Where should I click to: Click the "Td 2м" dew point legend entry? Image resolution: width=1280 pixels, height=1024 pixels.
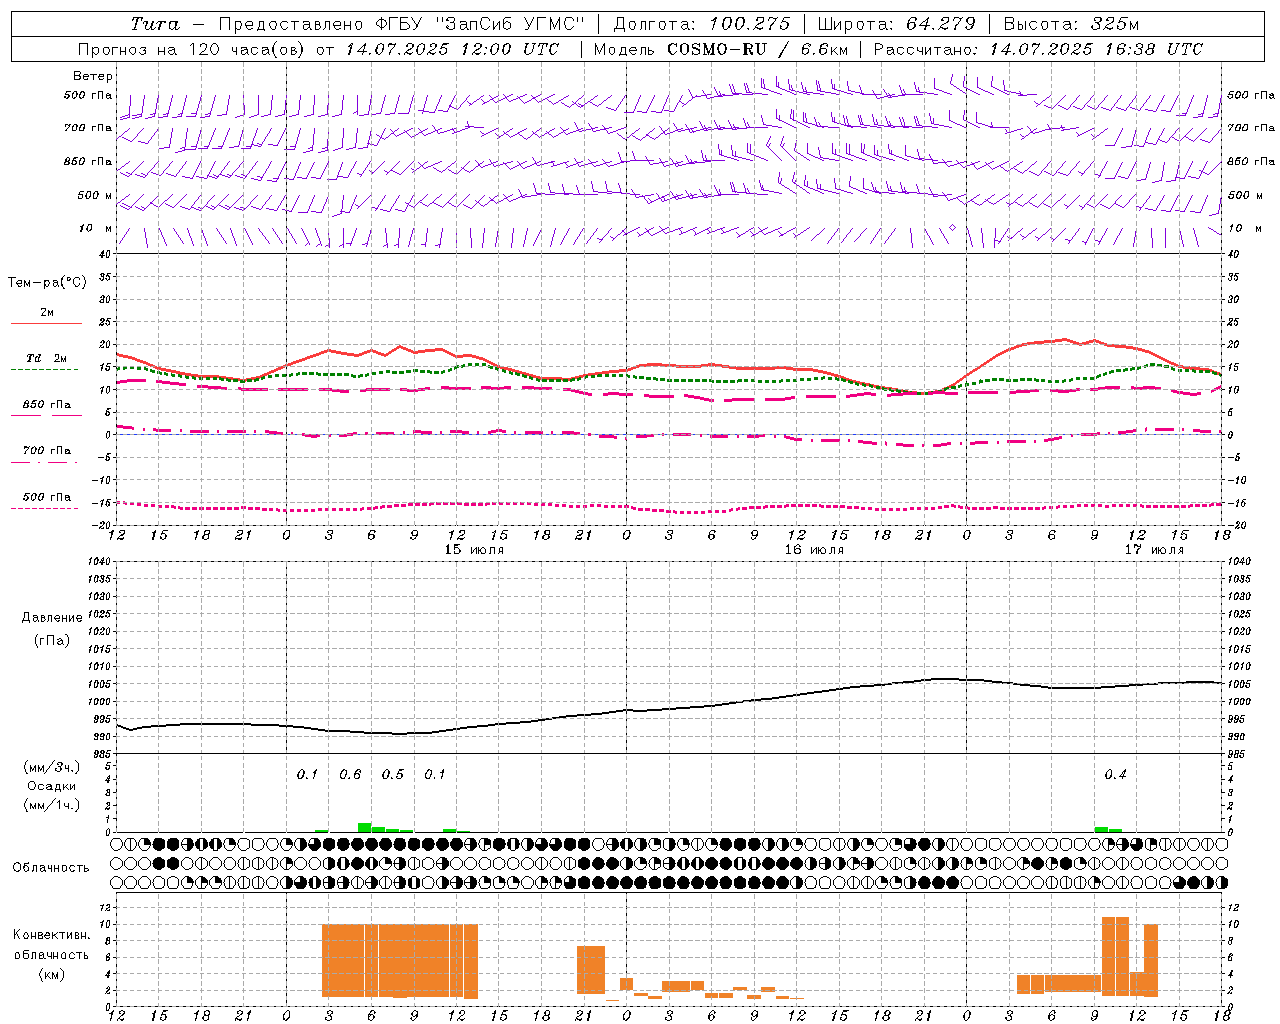(x=47, y=358)
